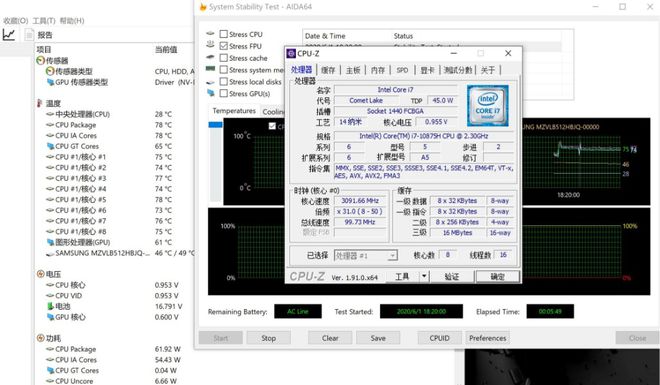Image resolution: width=660 pixels, height=385 pixels.
Task: Enable the Stress local disks checkbox
Action: click(224, 81)
